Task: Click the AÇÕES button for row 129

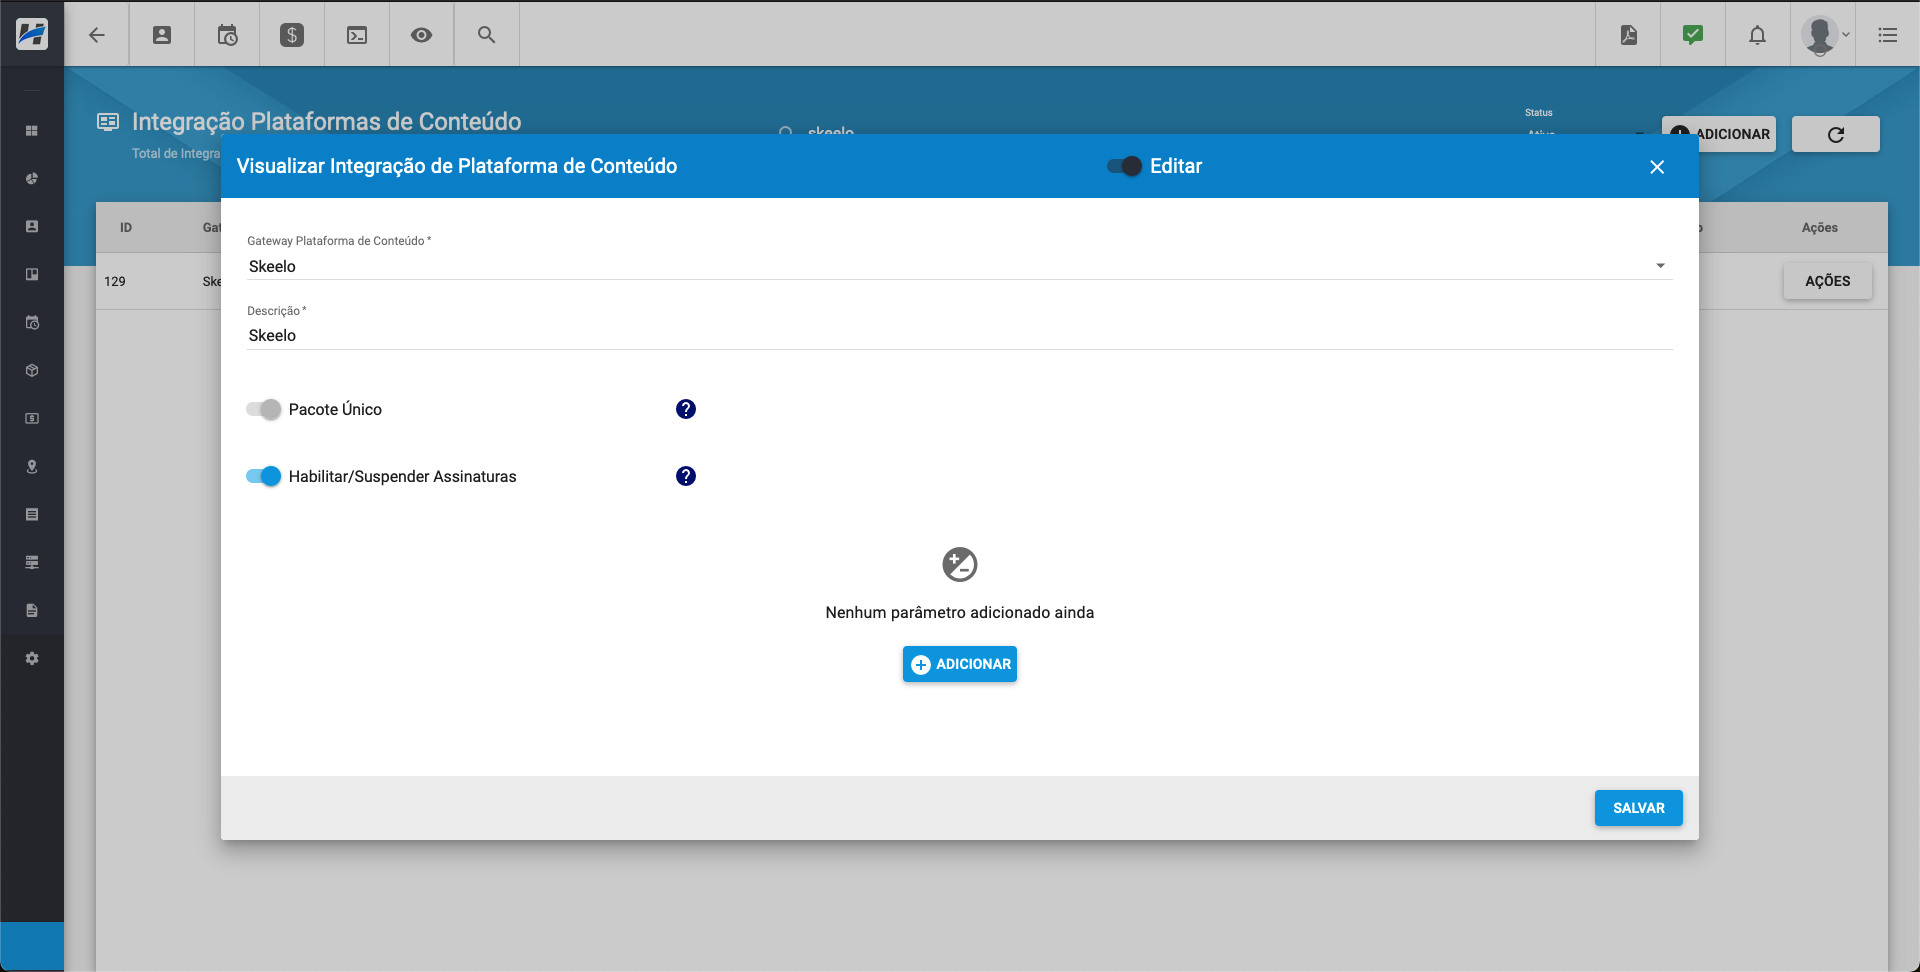Action: click(x=1828, y=281)
